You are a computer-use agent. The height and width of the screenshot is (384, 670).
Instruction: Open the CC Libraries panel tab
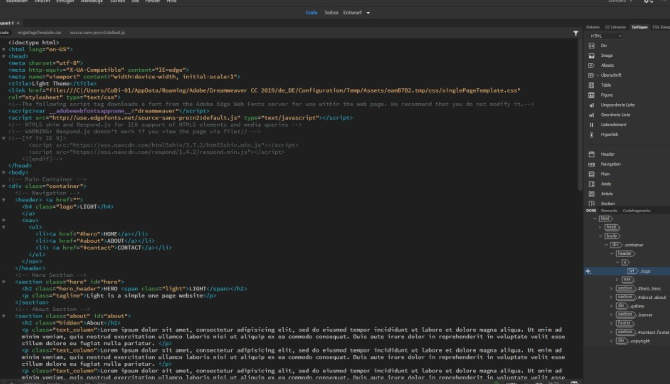click(x=615, y=27)
